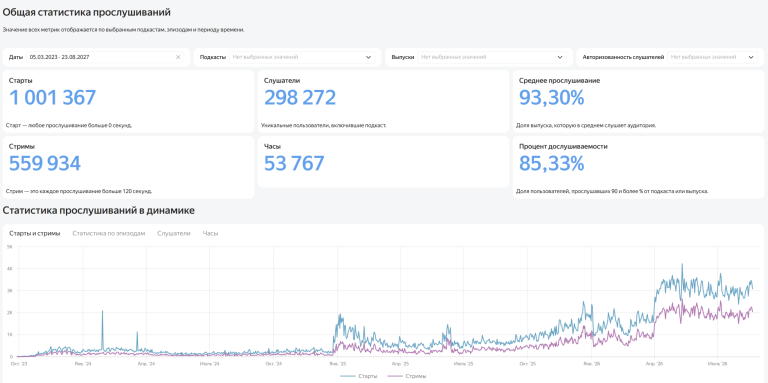Select the Среднее прослушивание value 93,30%
768x383 pixels.
point(552,97)
